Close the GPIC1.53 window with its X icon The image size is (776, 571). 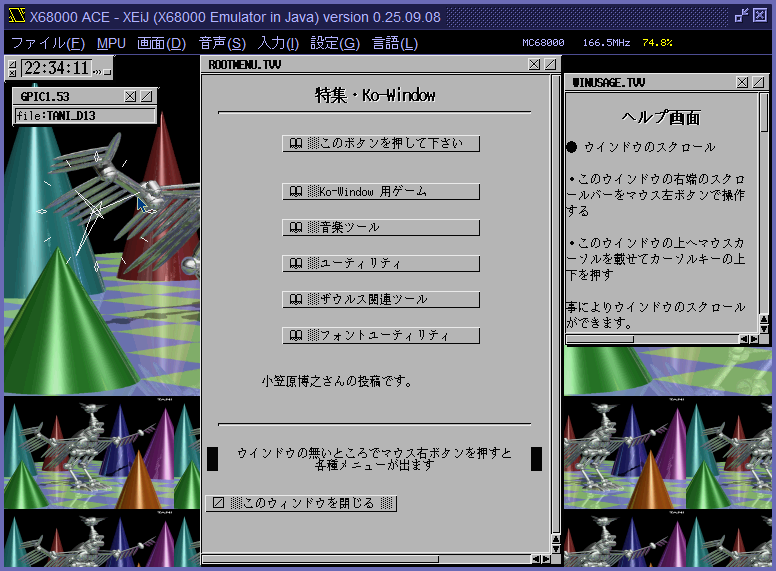point(130,96)
